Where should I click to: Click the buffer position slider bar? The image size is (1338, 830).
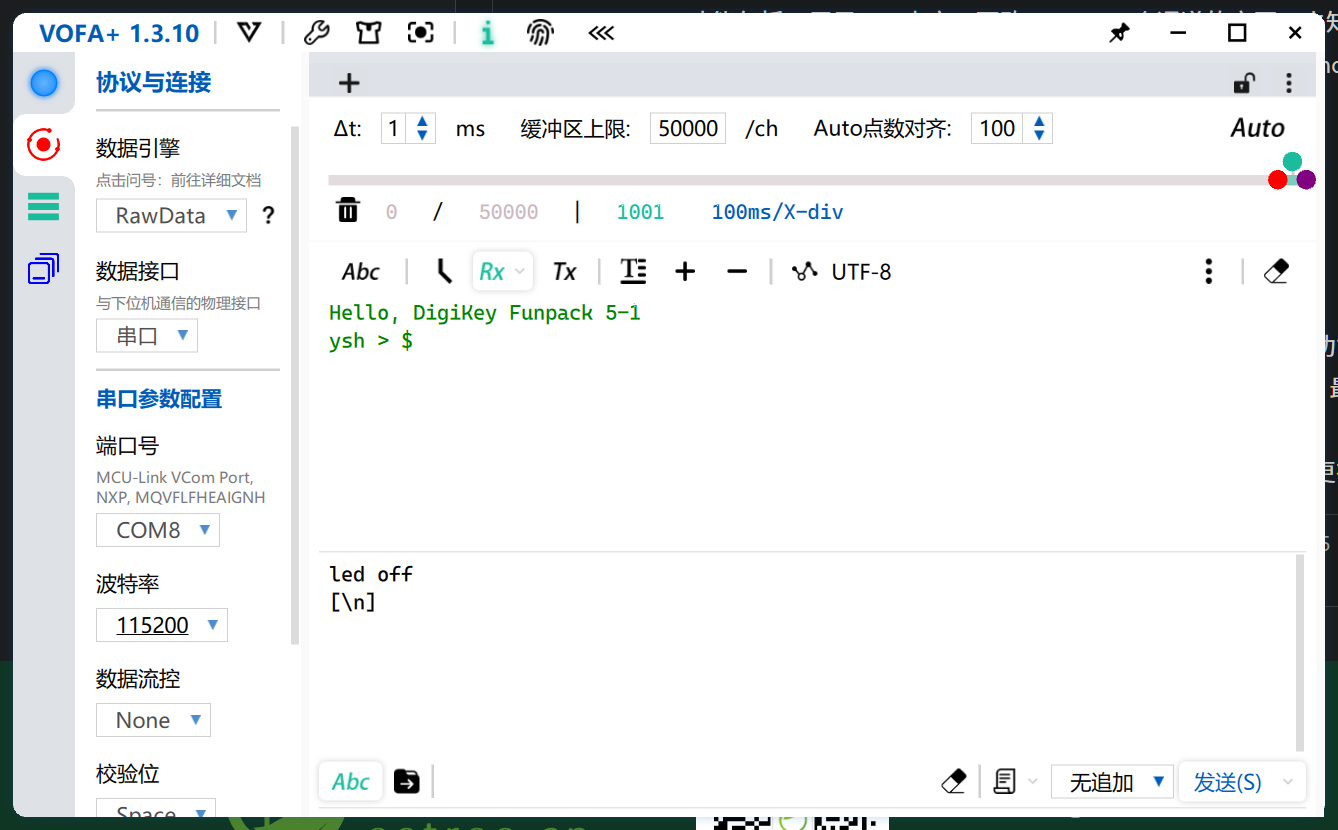[x=800, y=180]
